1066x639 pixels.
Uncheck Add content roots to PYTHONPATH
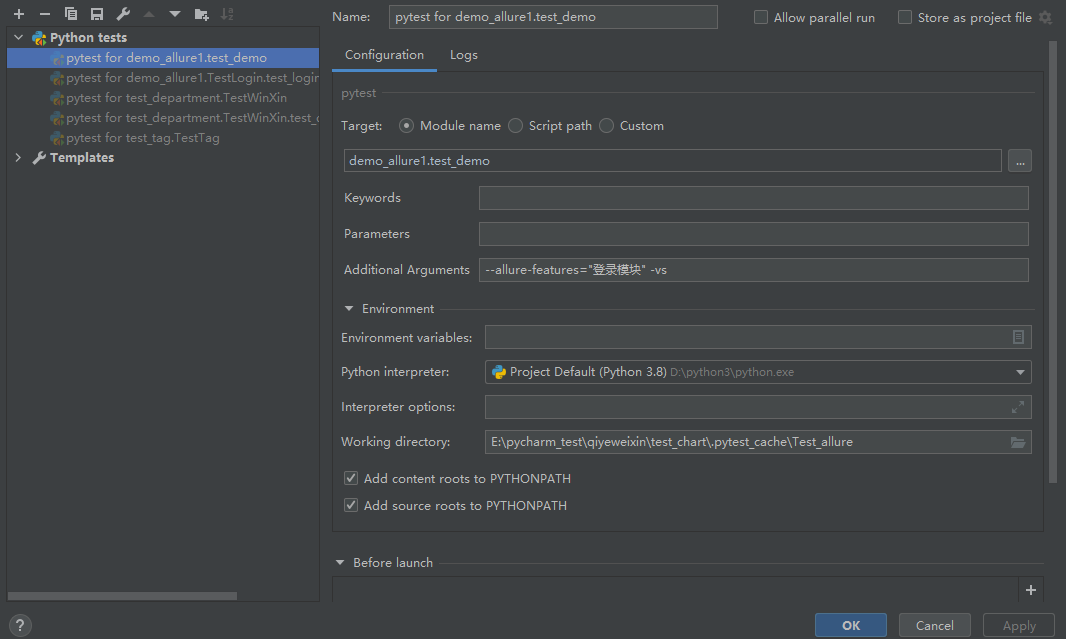click(x=351, y=479)
